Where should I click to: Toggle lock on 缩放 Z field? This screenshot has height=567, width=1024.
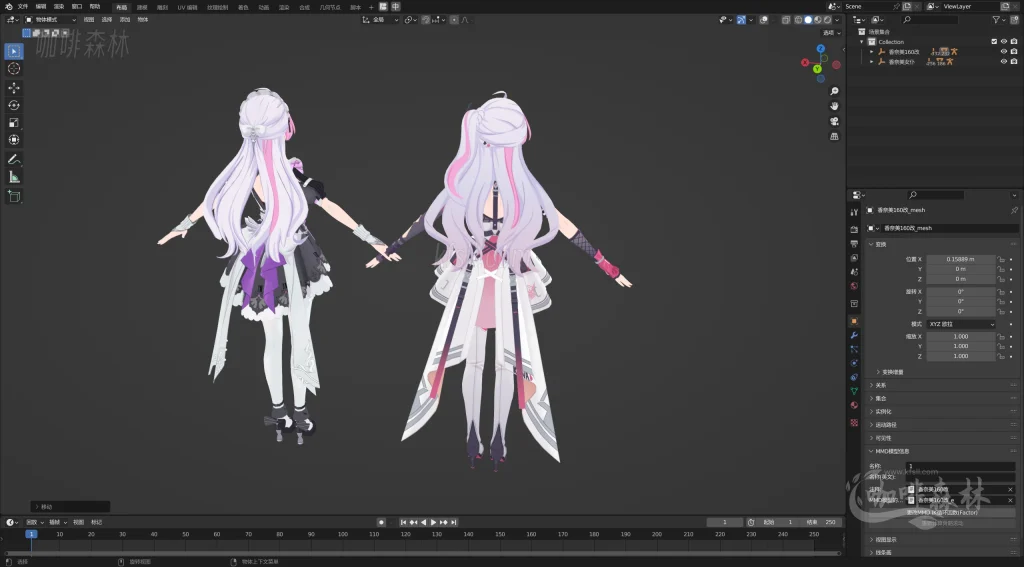1000,356
